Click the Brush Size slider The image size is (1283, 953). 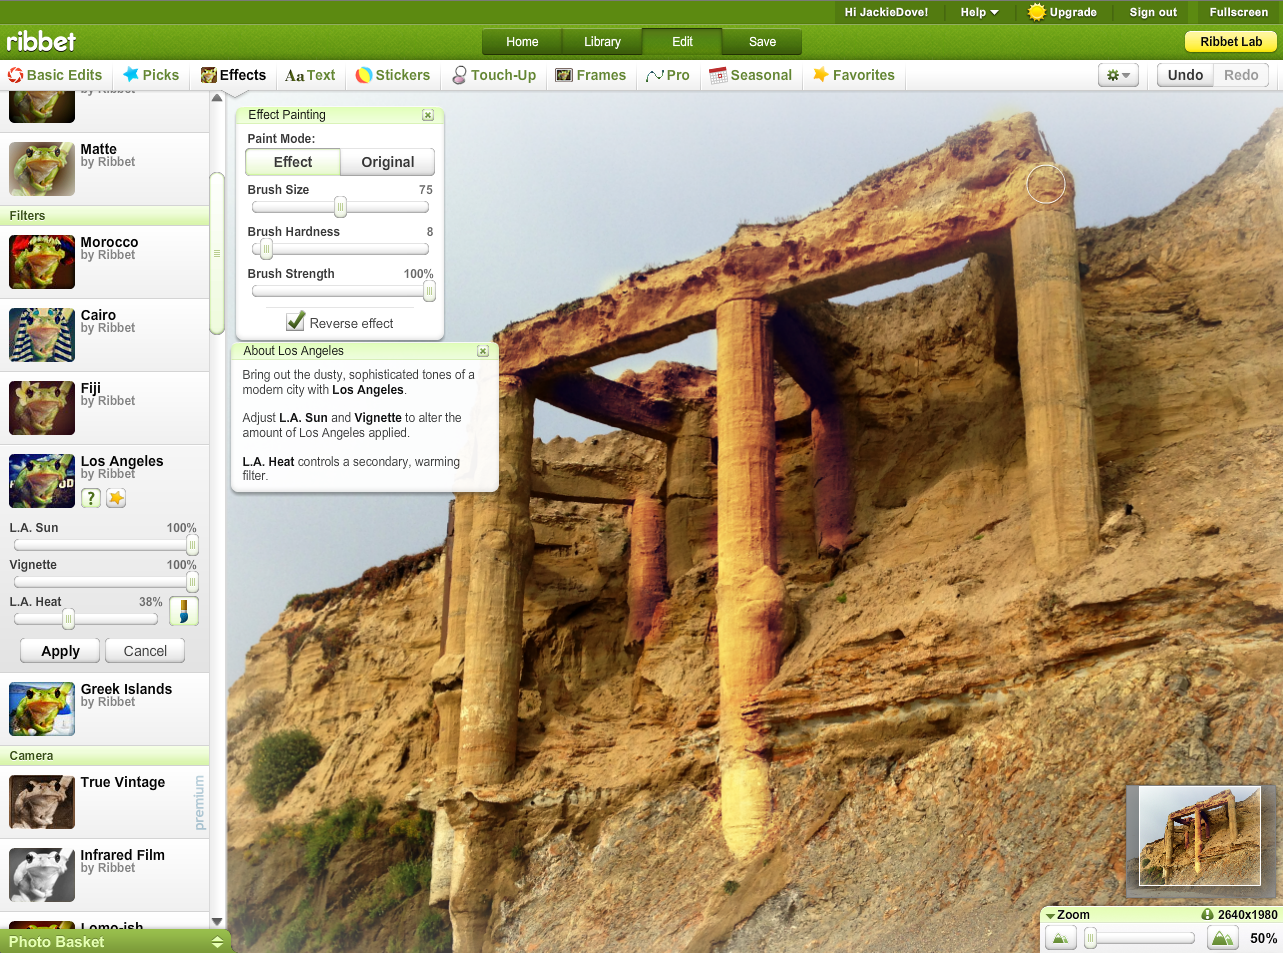click(340, 207)
